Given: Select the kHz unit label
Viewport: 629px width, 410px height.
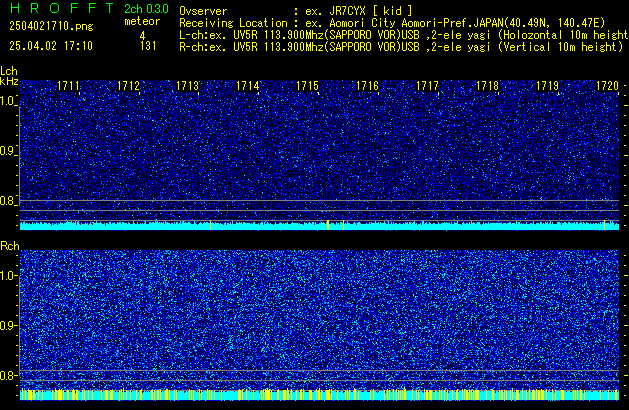Looking at the screenshot, I should click(9, 81).
